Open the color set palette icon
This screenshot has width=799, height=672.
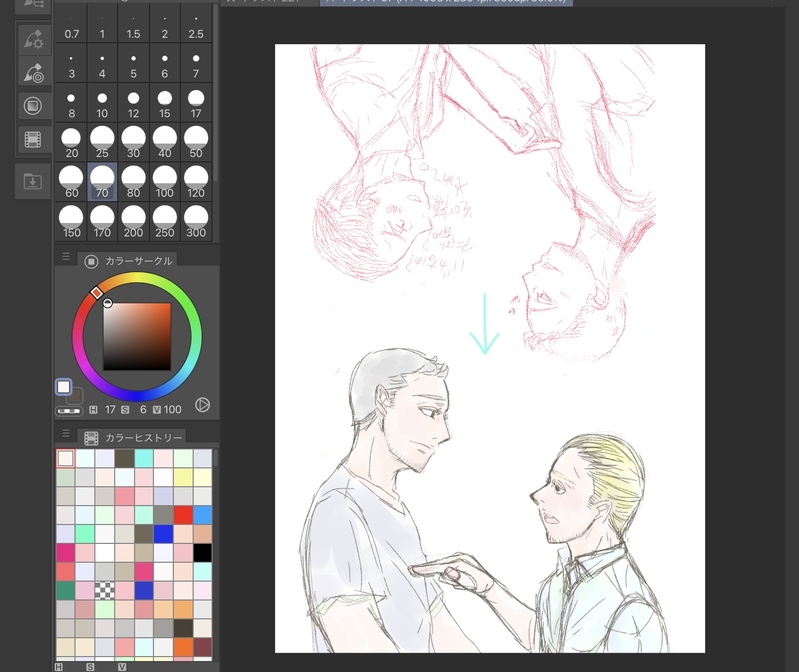(33, 106)
